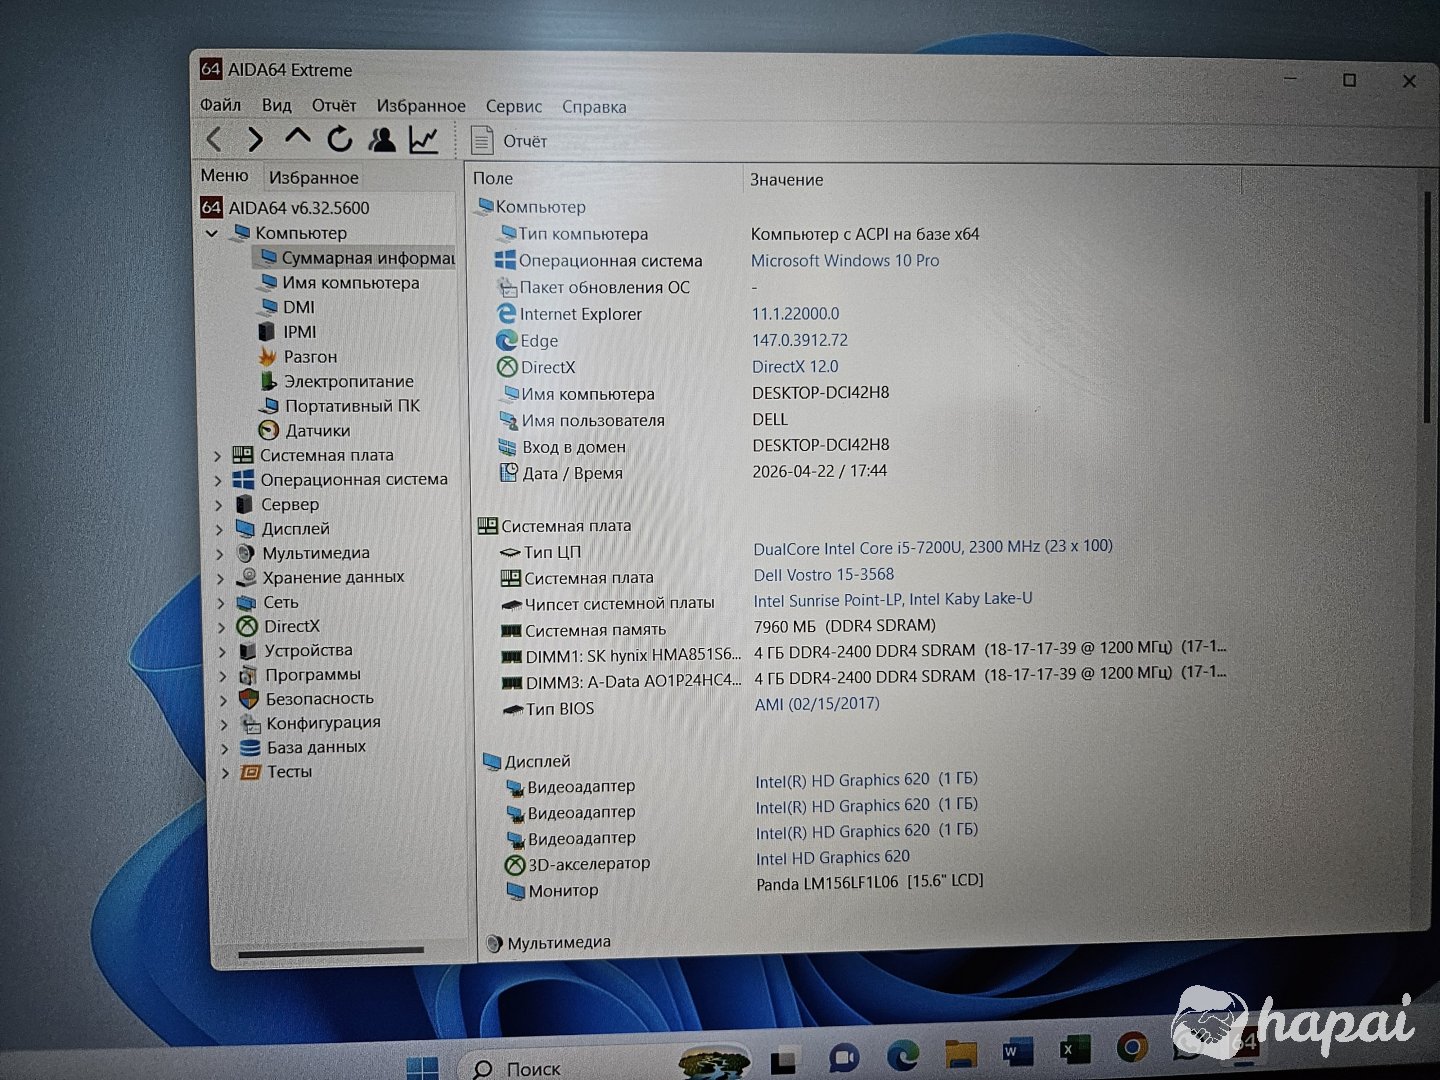Open the DirectX 12.0 link

pos(795,366)
